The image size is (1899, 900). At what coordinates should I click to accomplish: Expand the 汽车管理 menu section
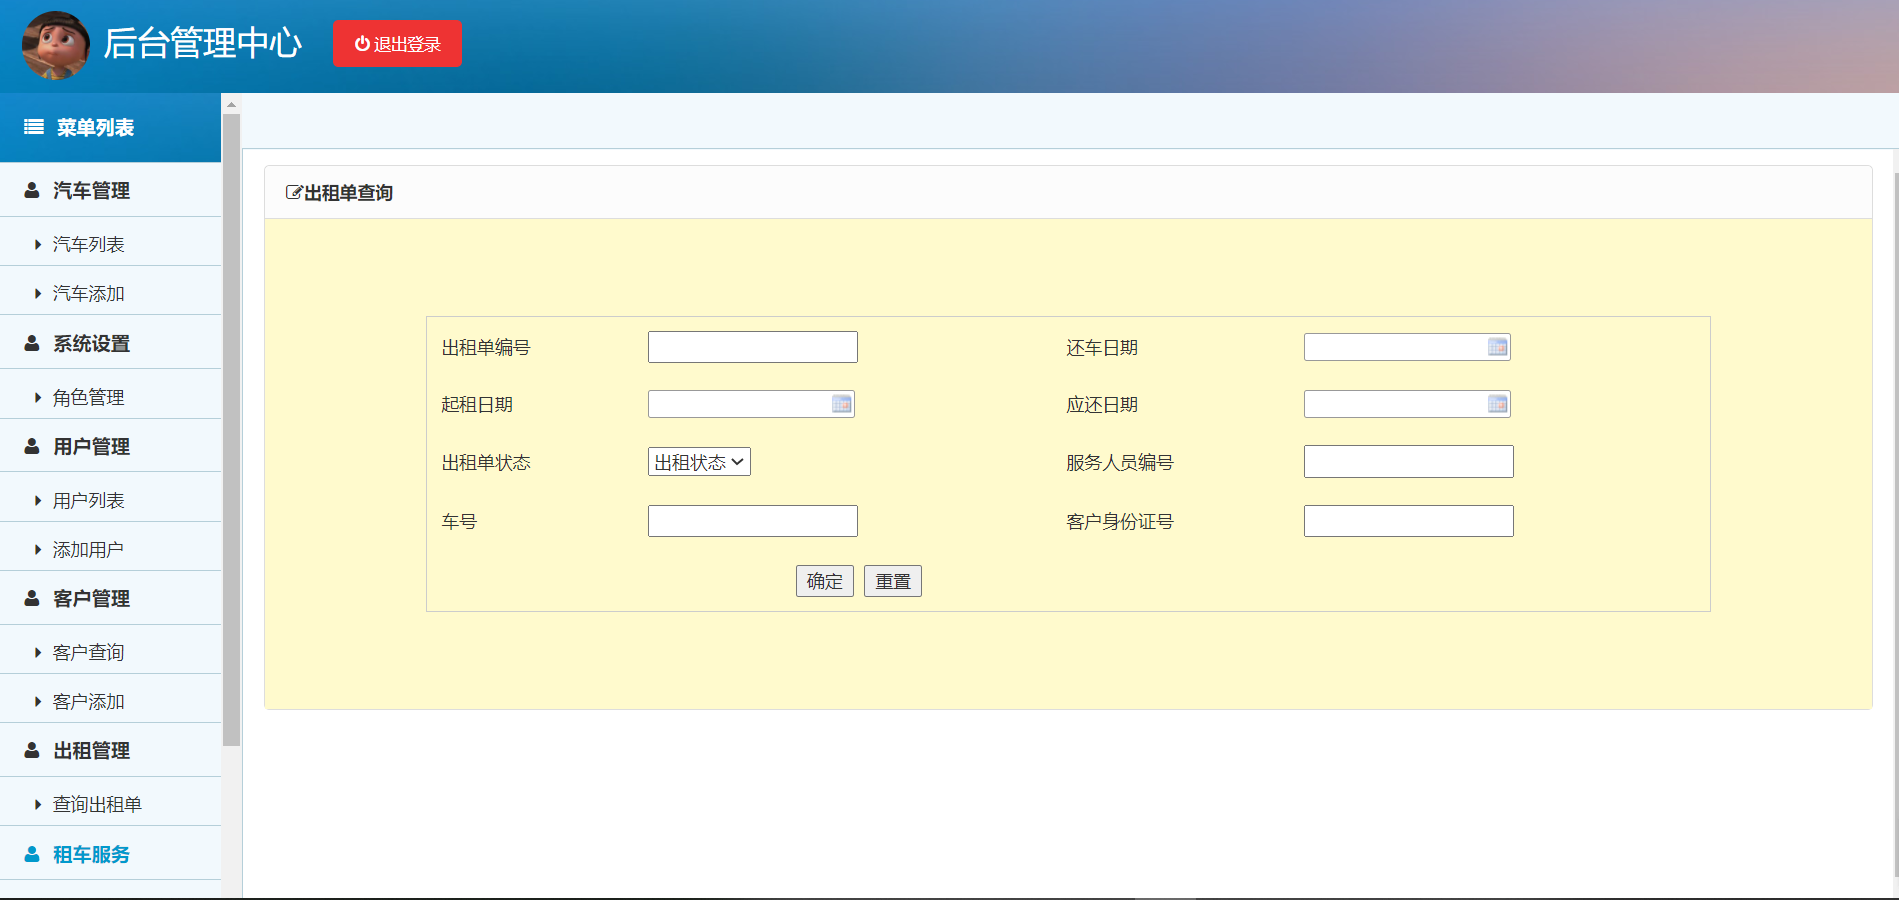point(110,190)
